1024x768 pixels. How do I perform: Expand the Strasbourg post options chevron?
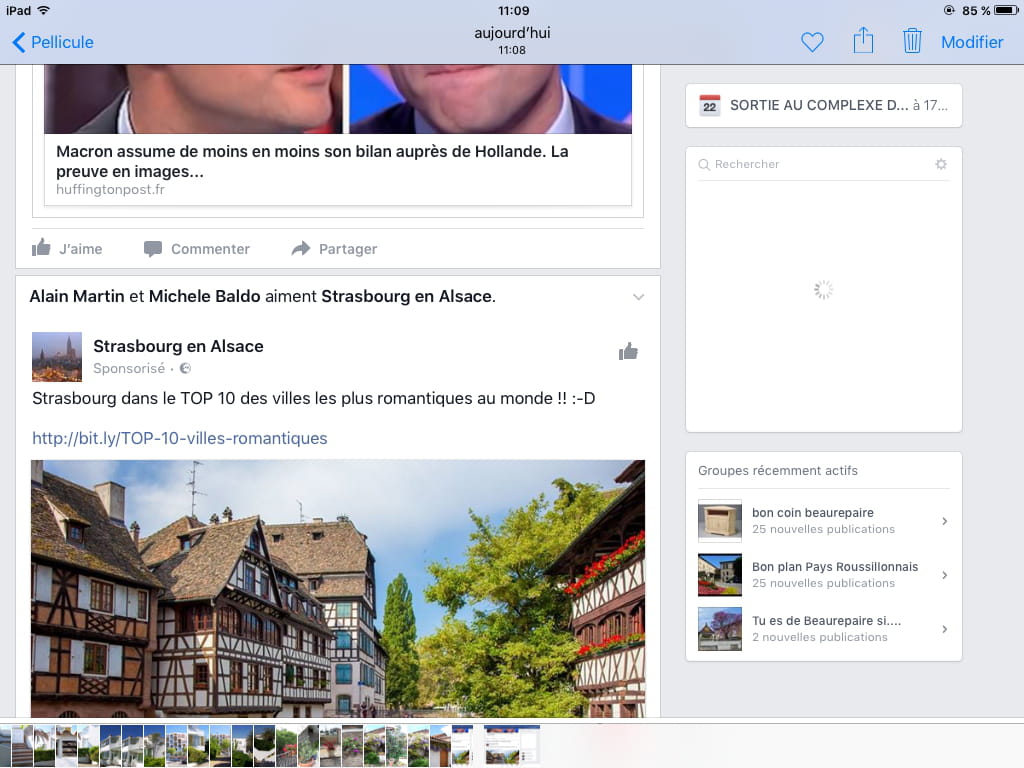639,297
